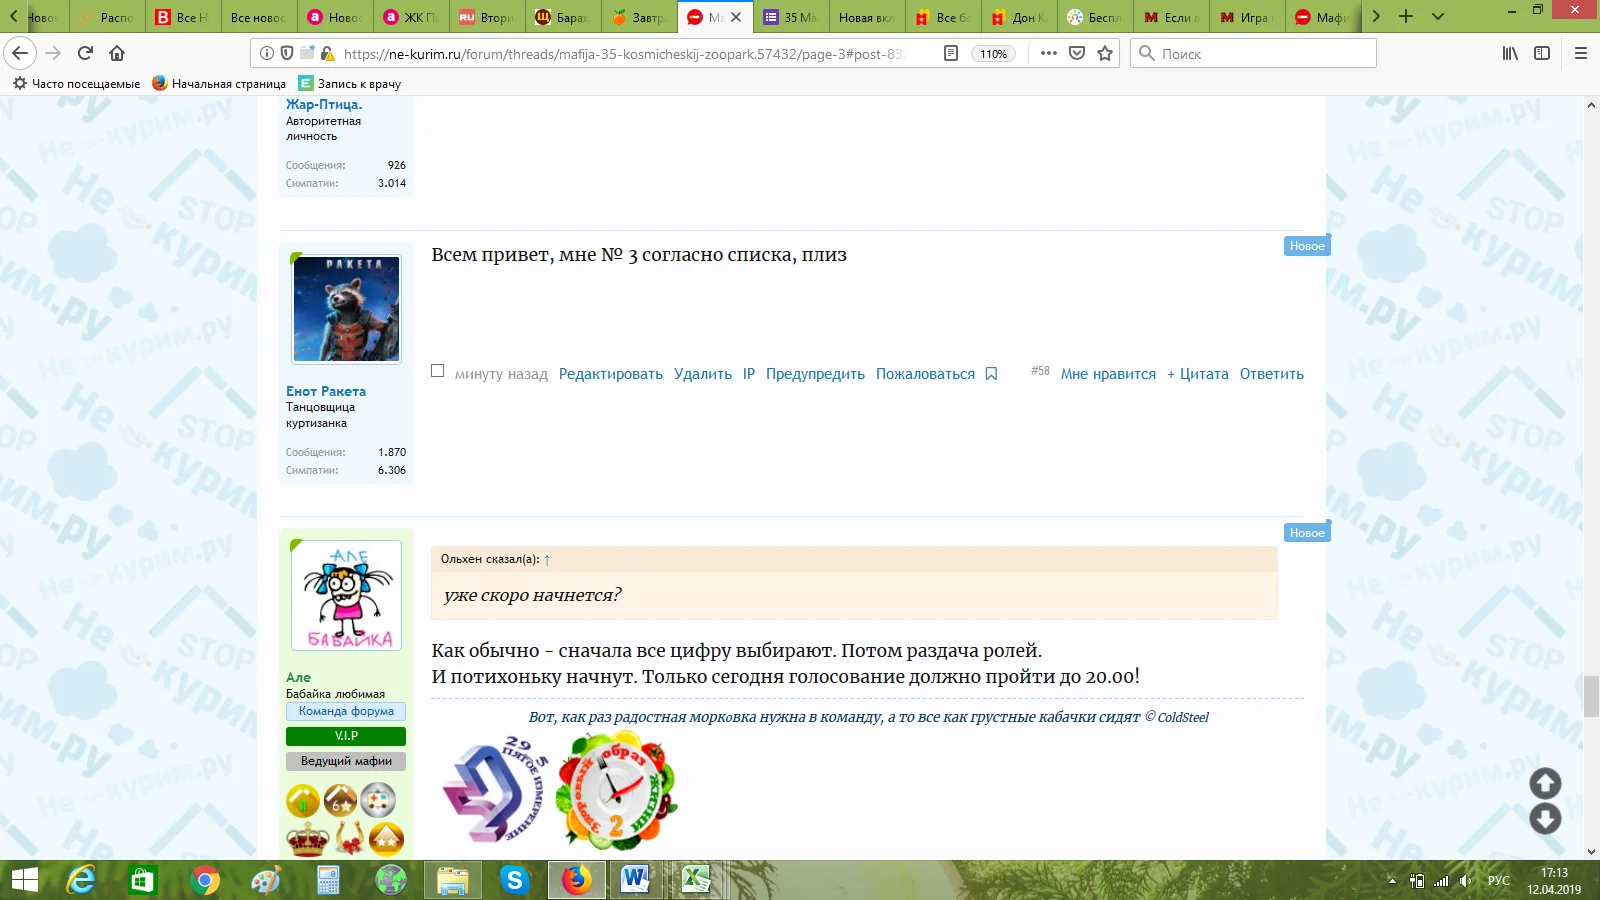
Task: Switch to Word from the taskbar
Action: tap(636, 880)
